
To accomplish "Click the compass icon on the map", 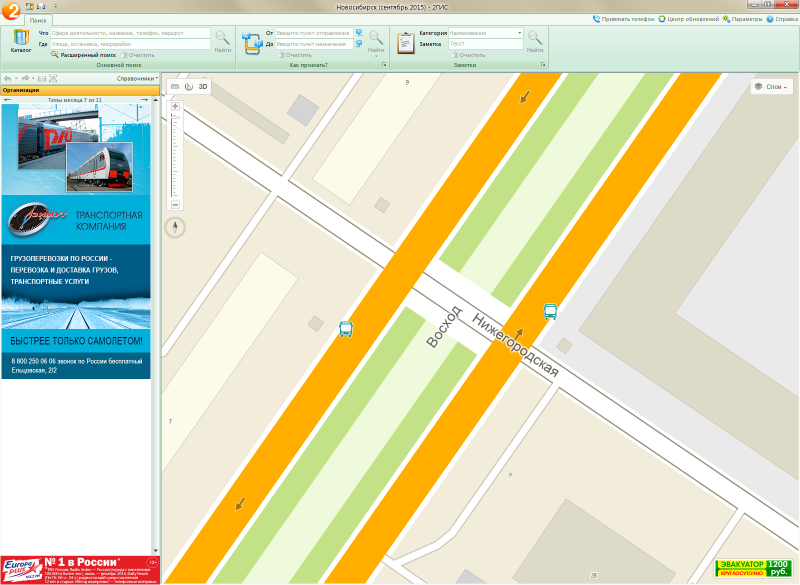I will click(x=176, y=228).
